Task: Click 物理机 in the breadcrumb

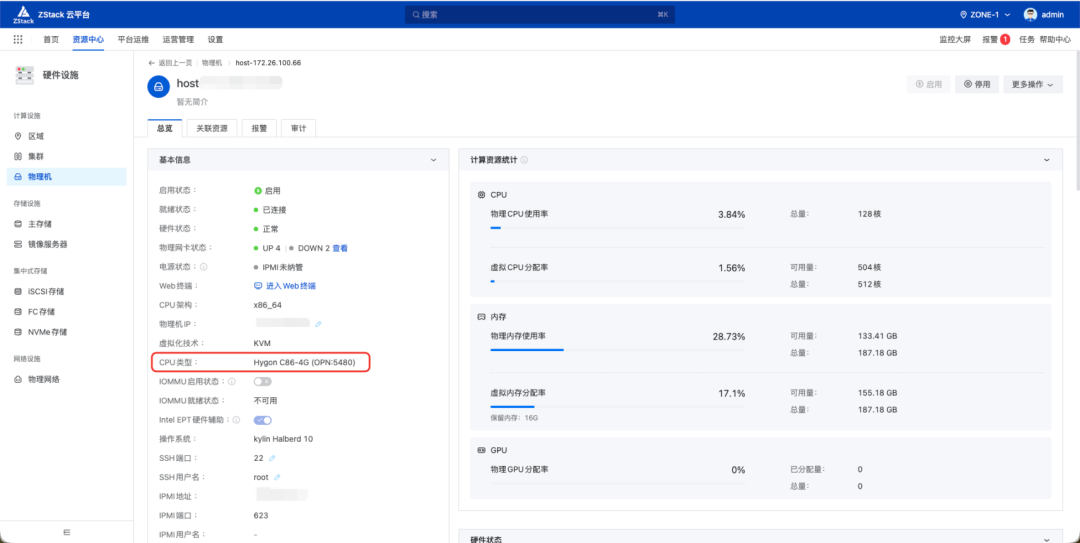Action: tap(211, 63)
